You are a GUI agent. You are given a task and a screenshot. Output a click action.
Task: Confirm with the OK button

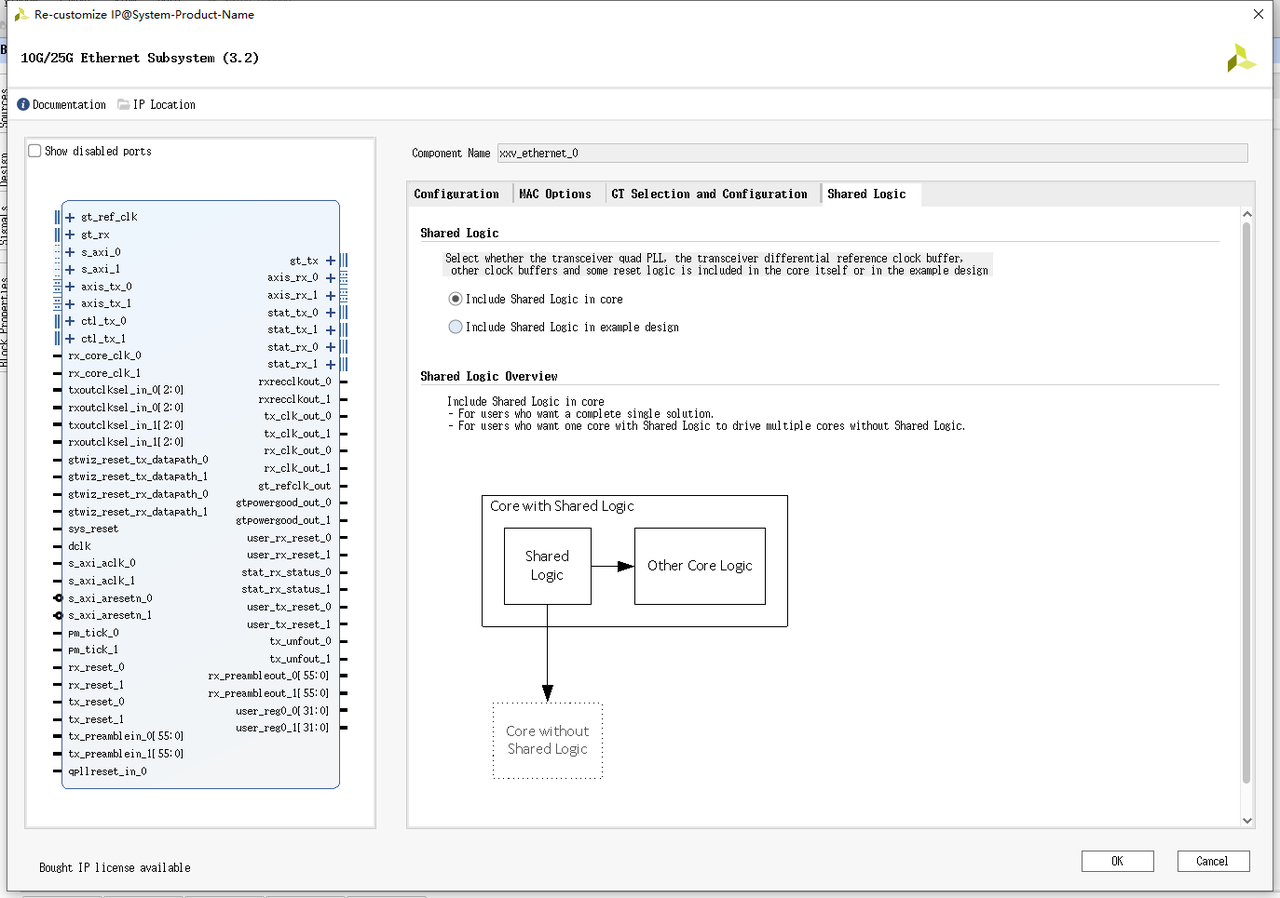1117,861
